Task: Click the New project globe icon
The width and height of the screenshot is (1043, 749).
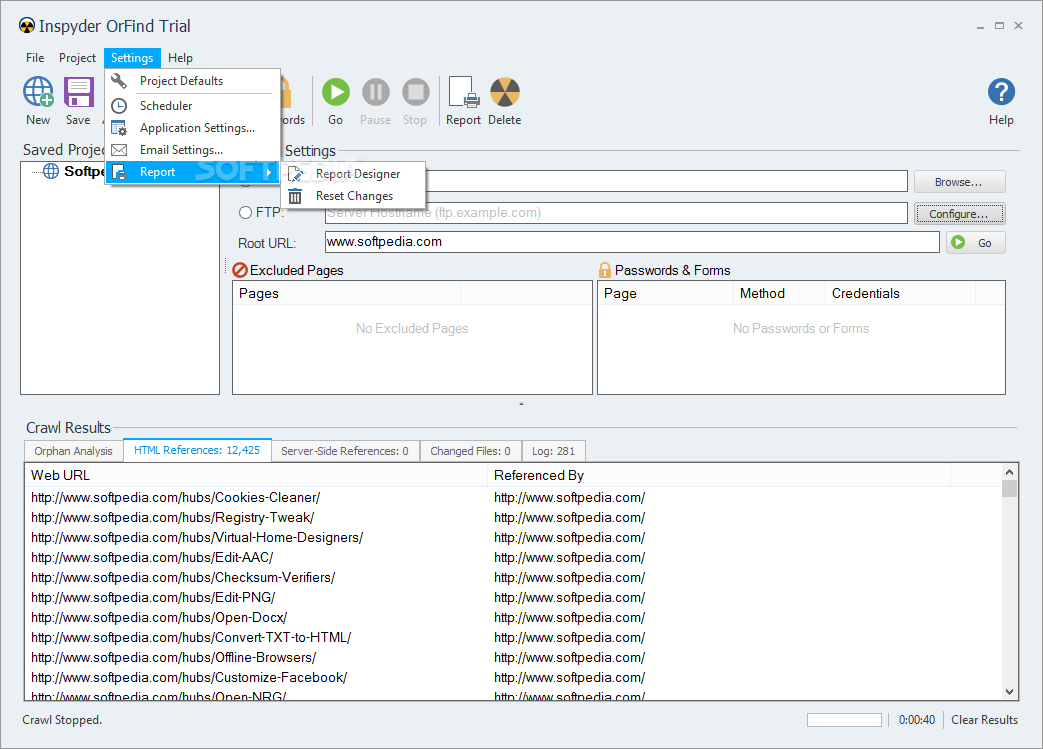Action: click(38, 92)
